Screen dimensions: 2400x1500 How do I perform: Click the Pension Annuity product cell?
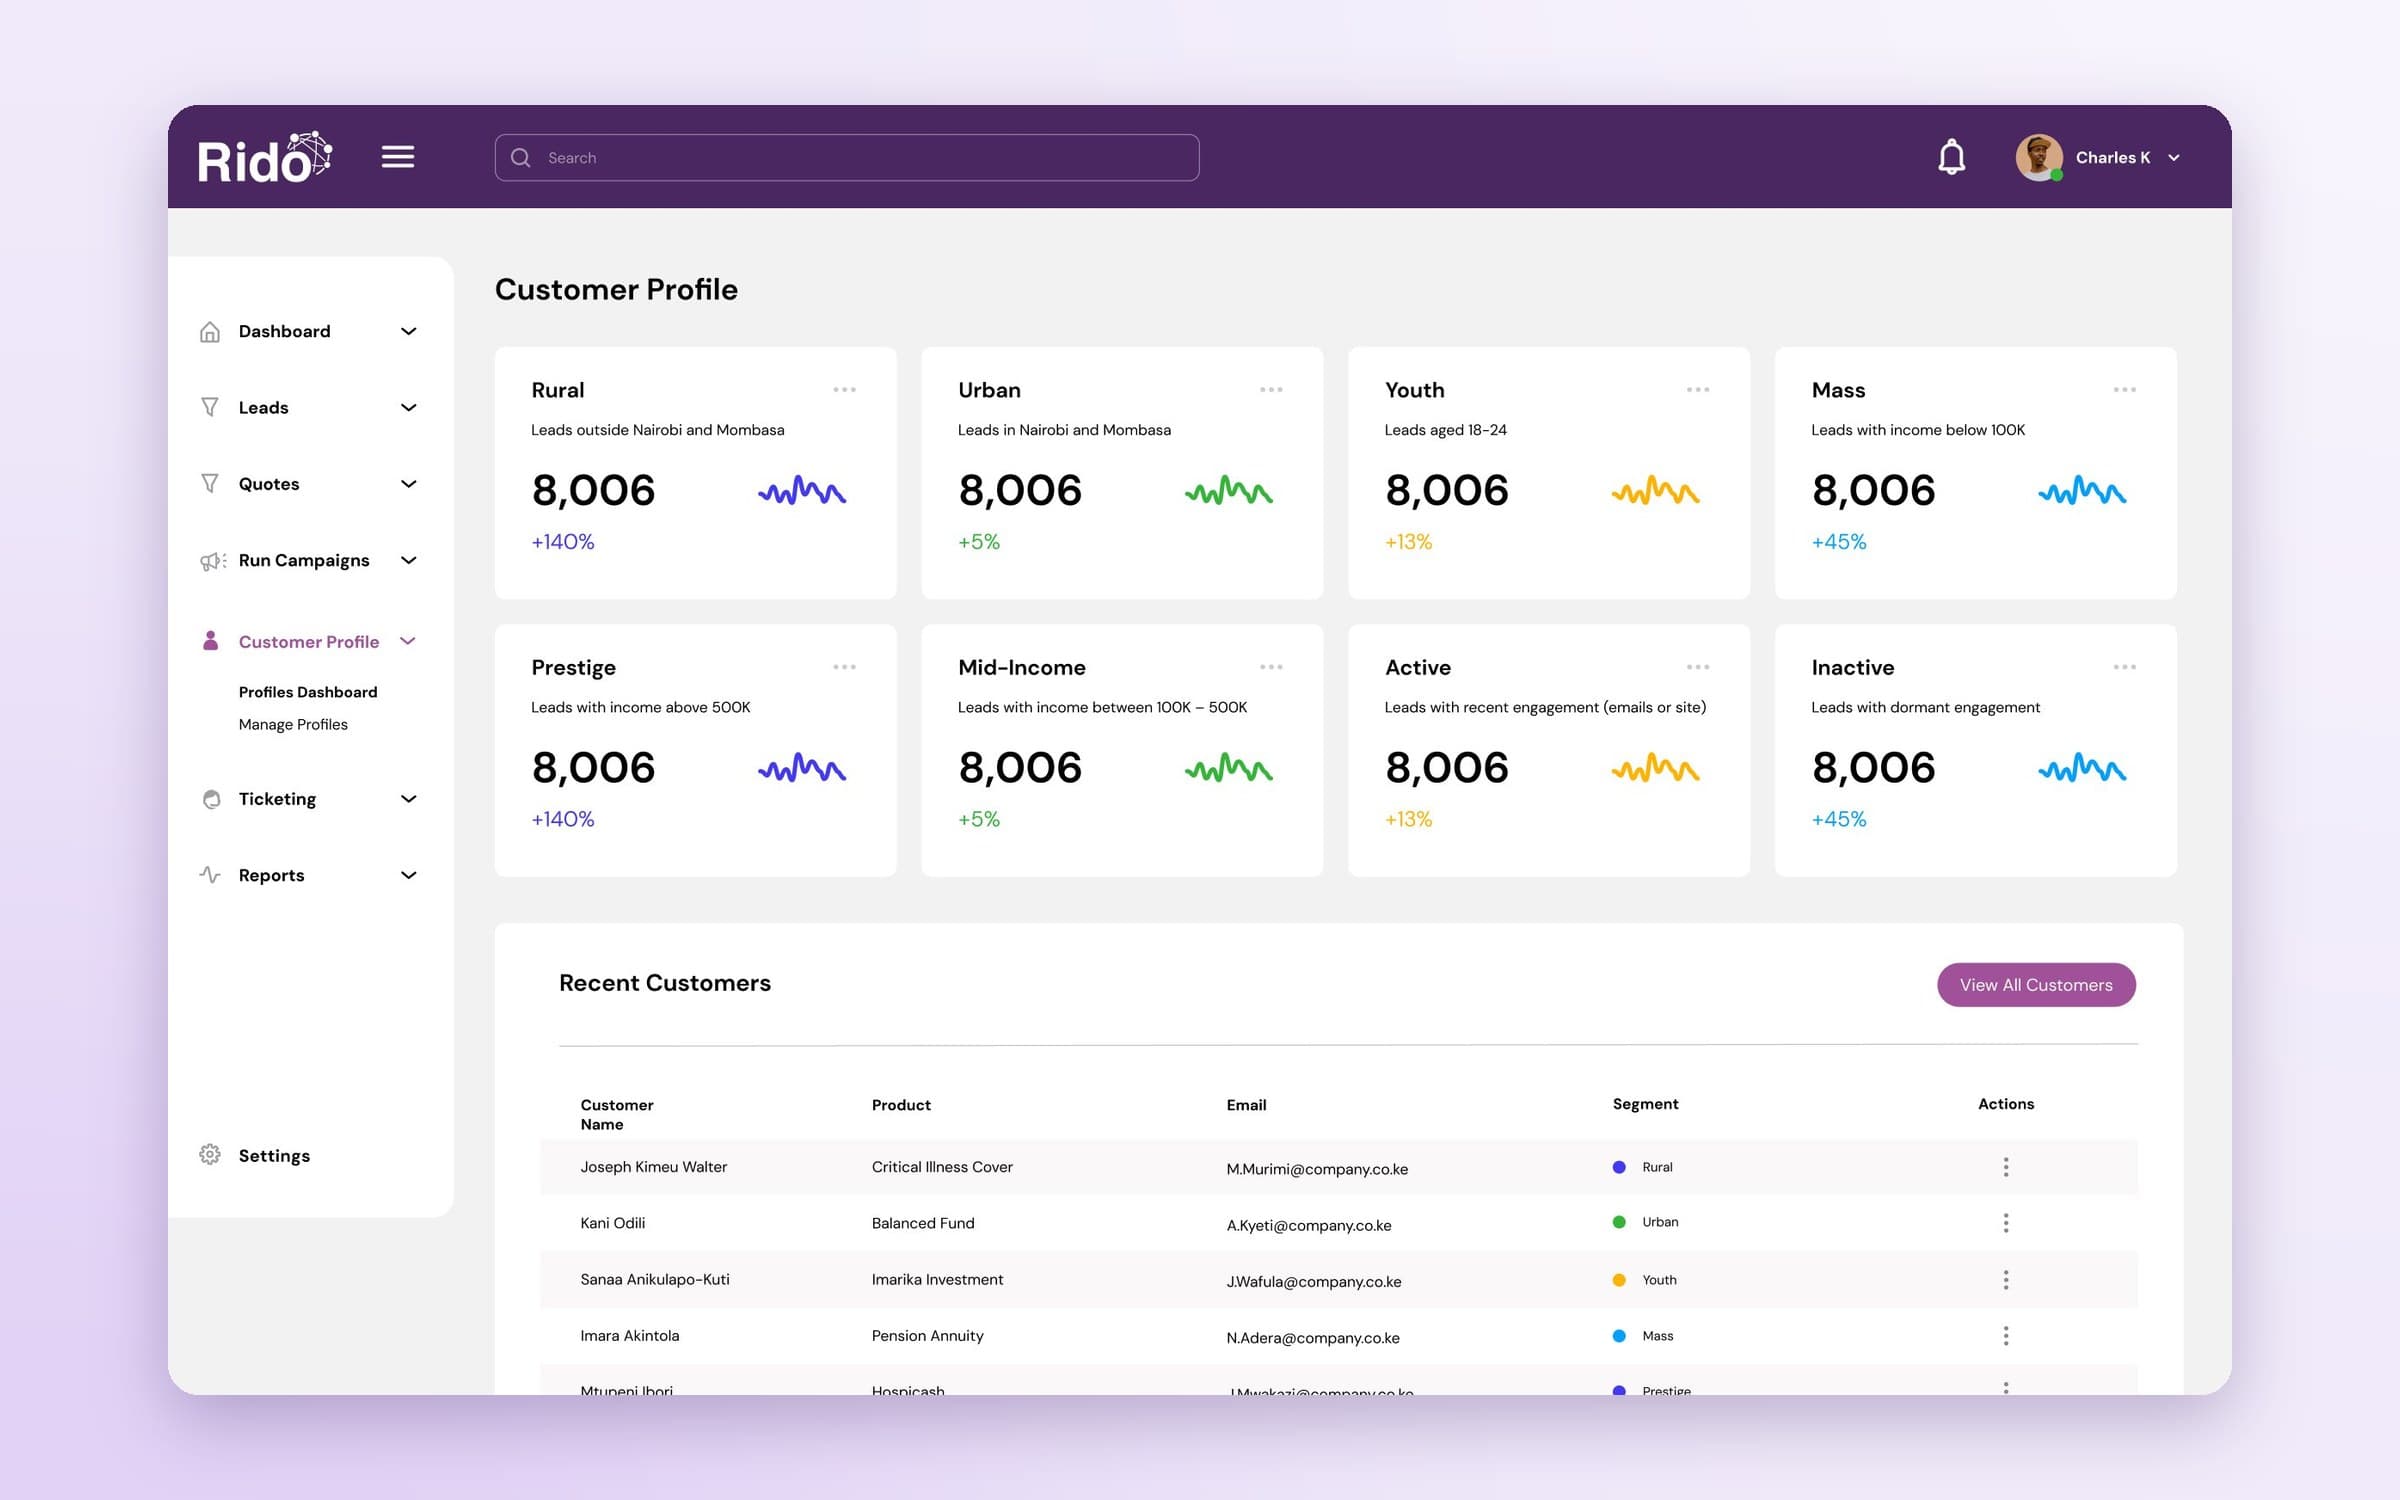pos(927,1336)
